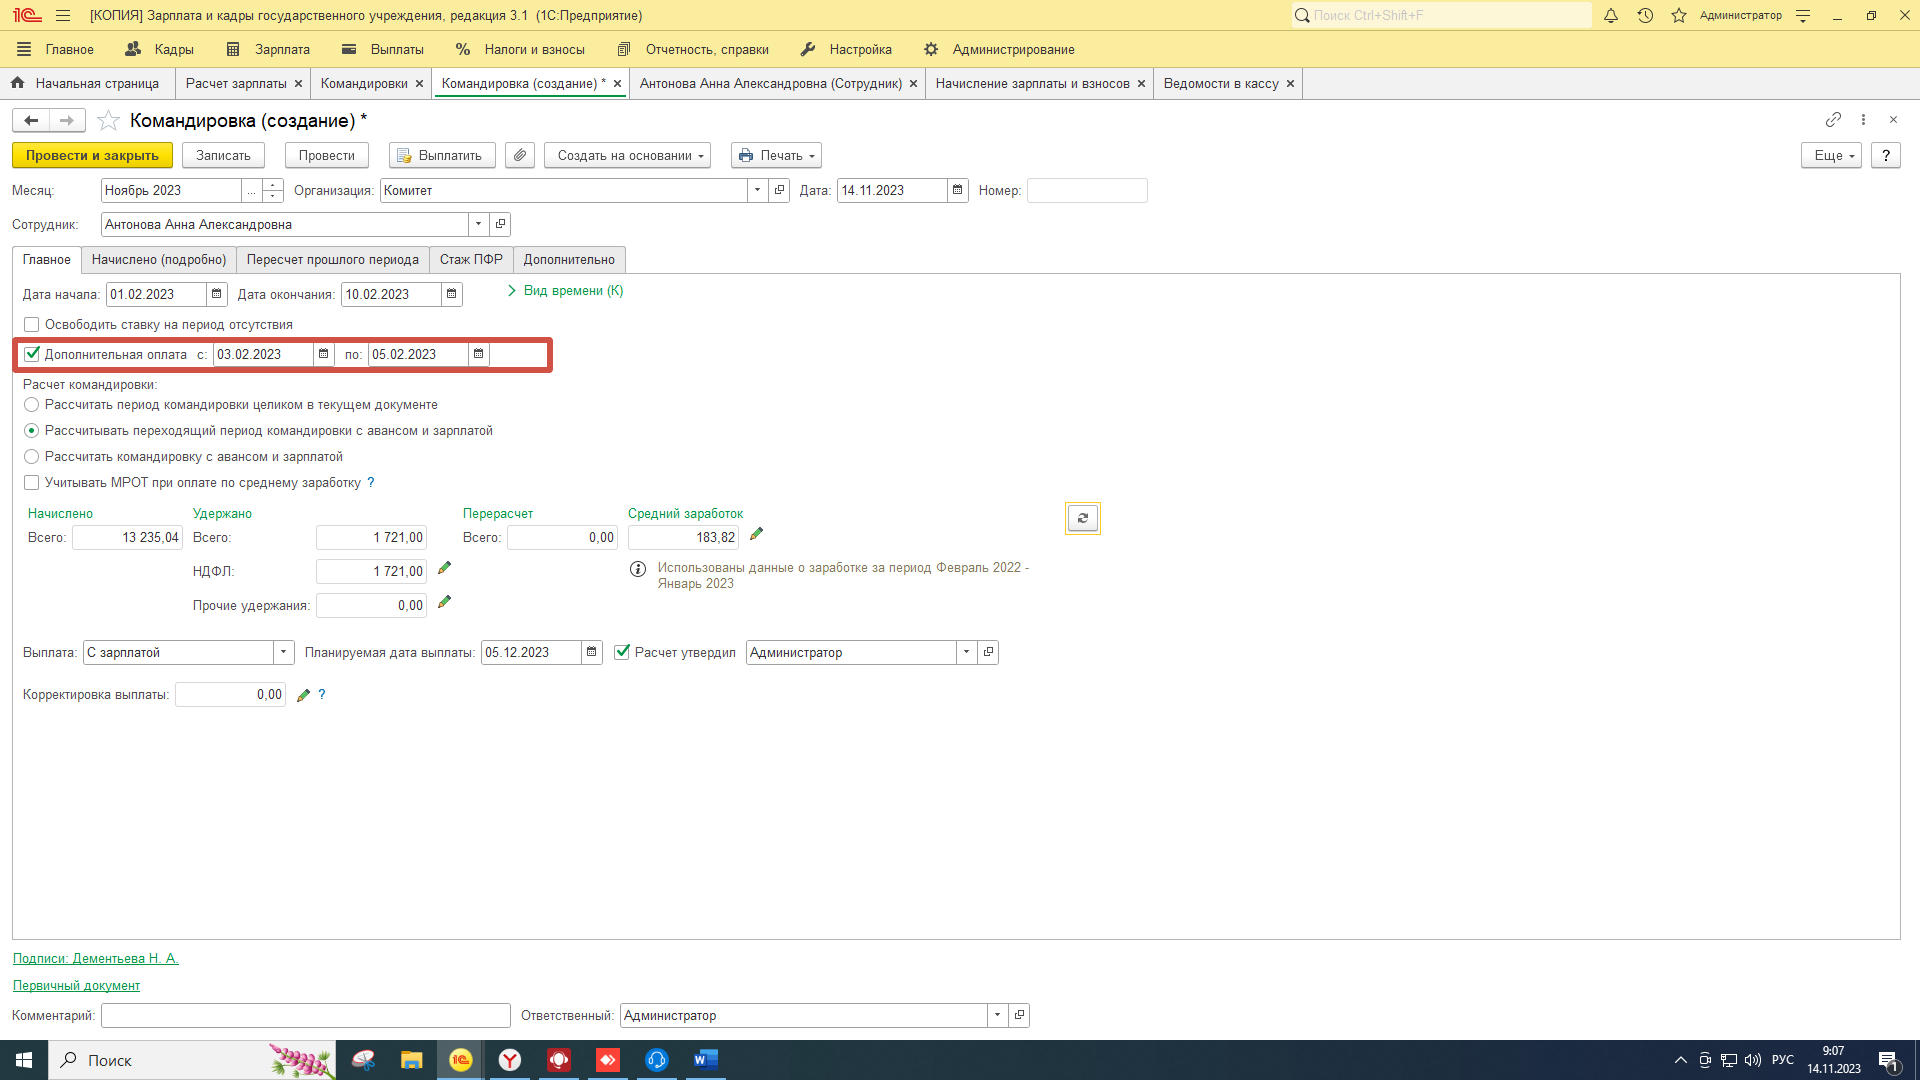1920x1080 pixels.
Task: Open the functions hamburger menu beside 1C logo
Action: click(x=63, y=15)
